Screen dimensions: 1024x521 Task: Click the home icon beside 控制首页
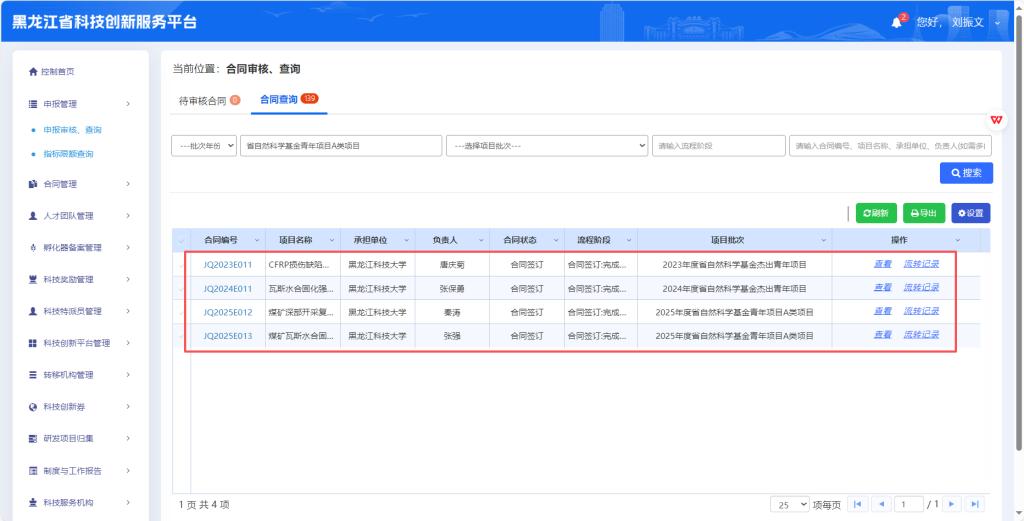coord(33,72)
